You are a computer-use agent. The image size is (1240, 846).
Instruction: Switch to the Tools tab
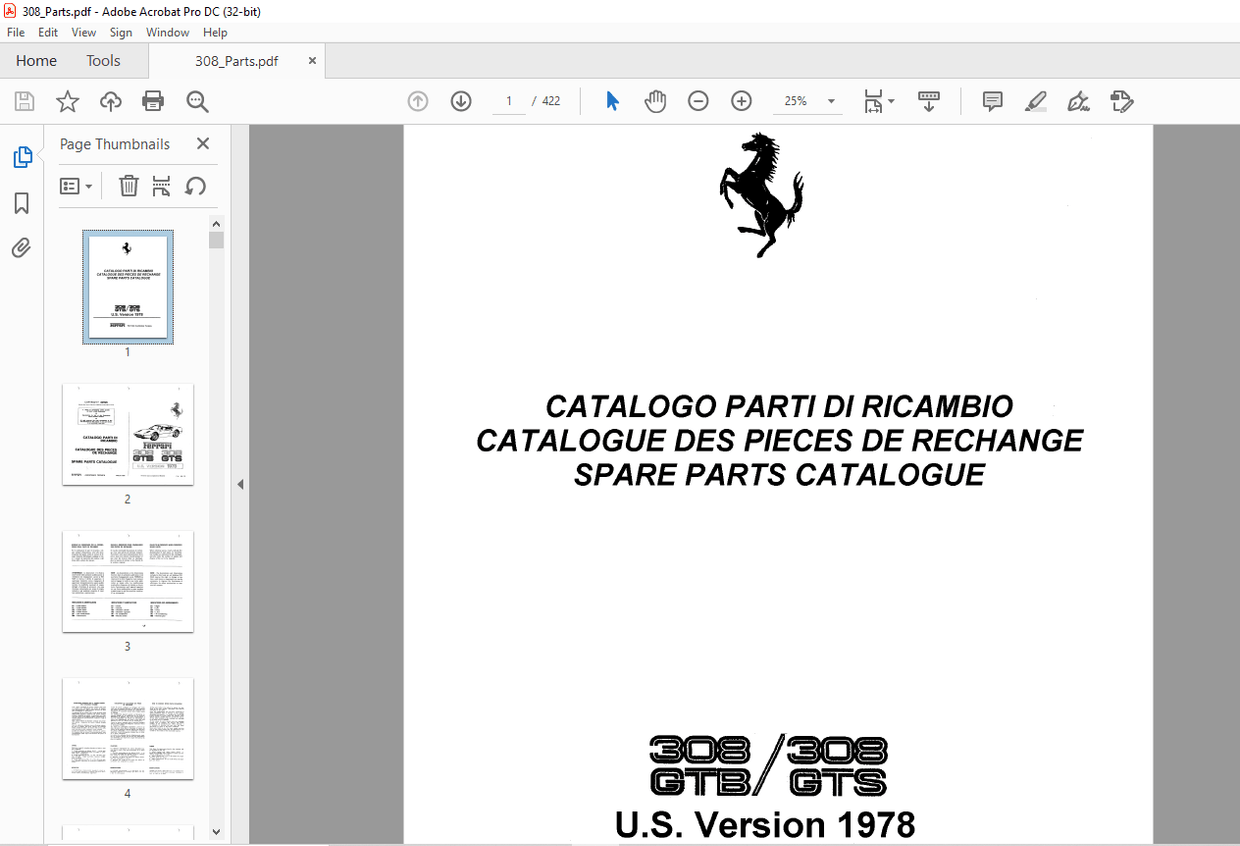click(103, 60)
